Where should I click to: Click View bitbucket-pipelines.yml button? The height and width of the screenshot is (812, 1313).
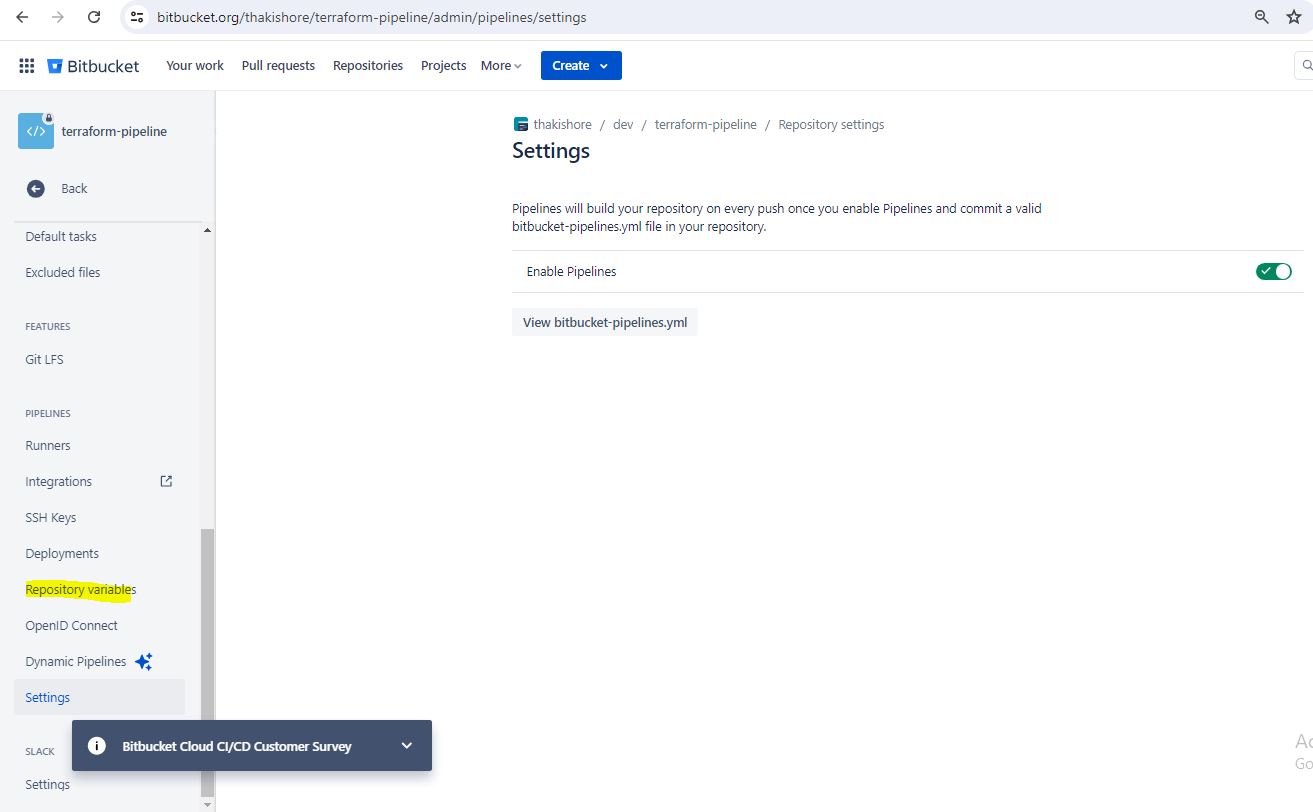pos(604,323)
